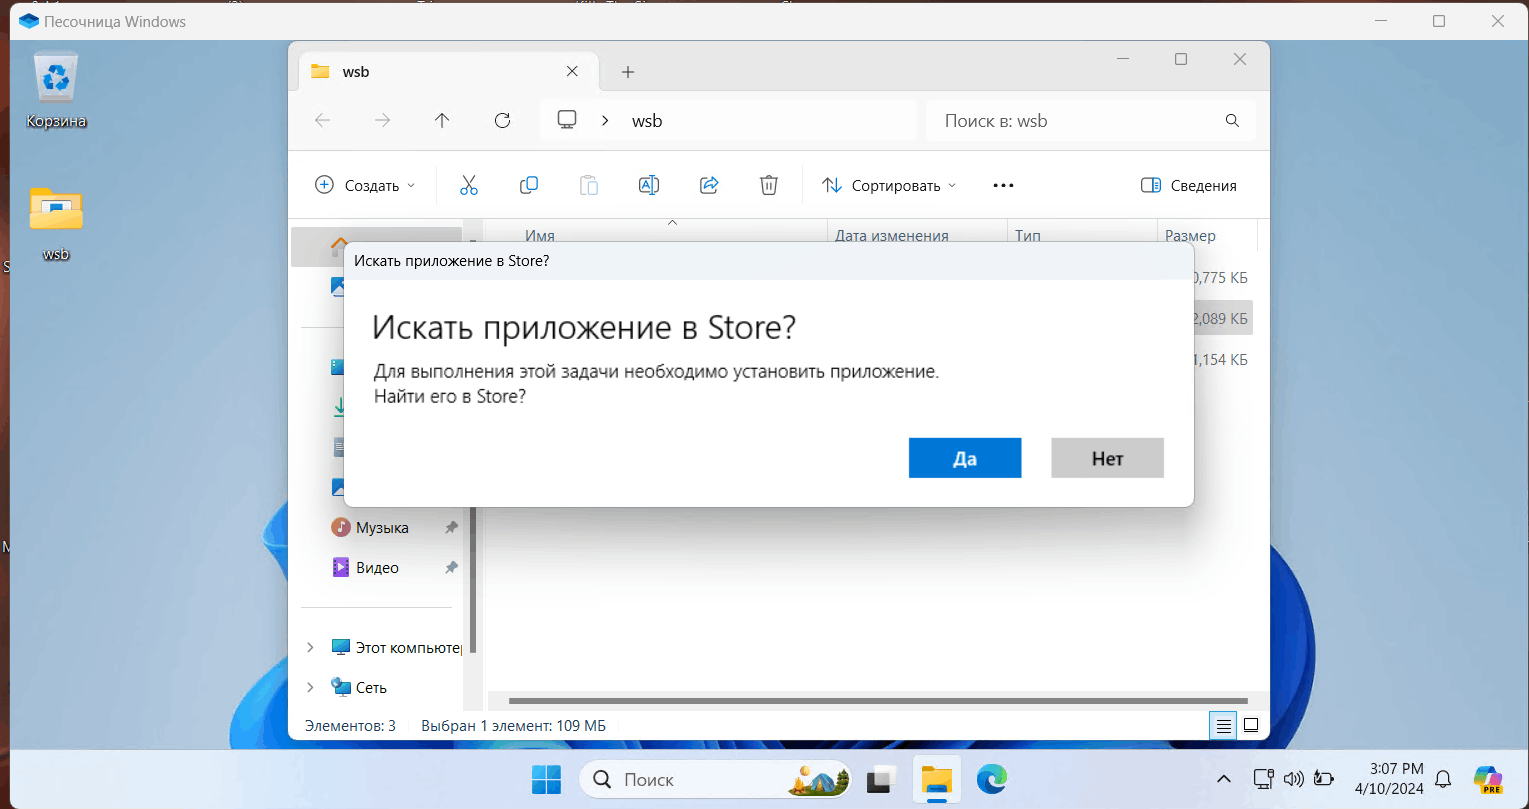Image resolution: width=1529 pixels, height=809 pixels.
Task: Open the three-dots more options menu
Action: pyautogui.click(x=1003, y=185)
